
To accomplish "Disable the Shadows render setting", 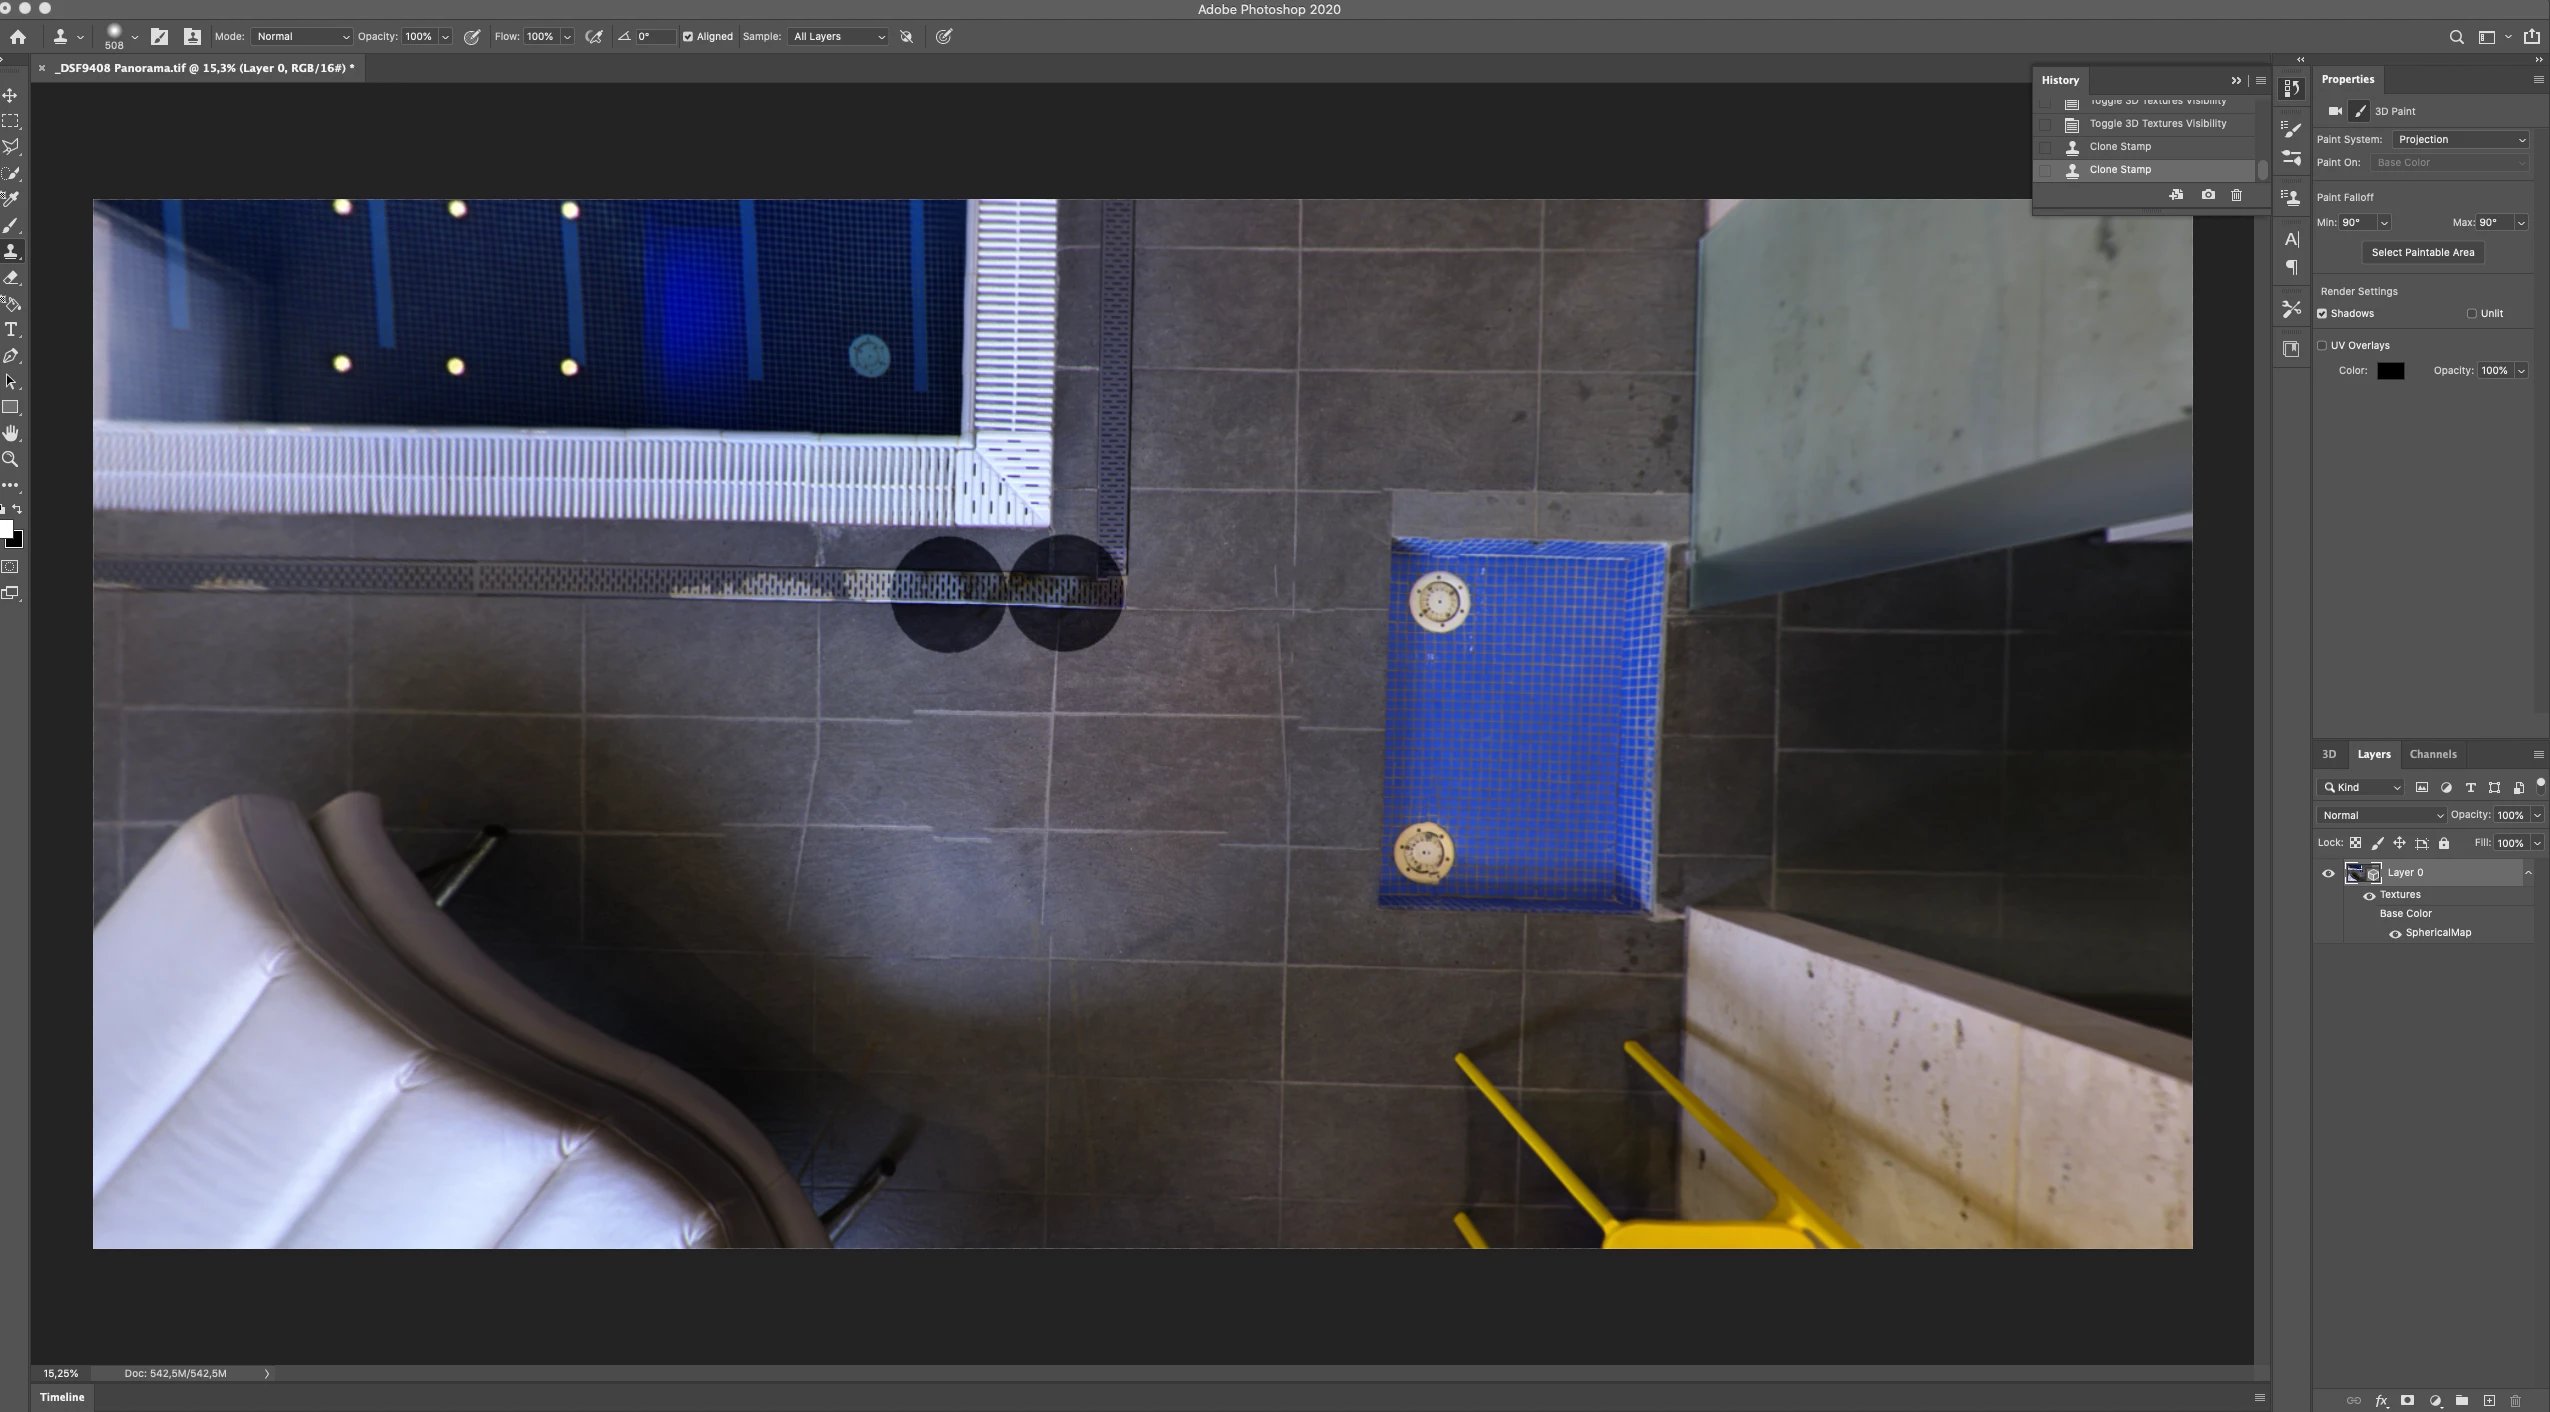I will click(x=2322, y=314).
